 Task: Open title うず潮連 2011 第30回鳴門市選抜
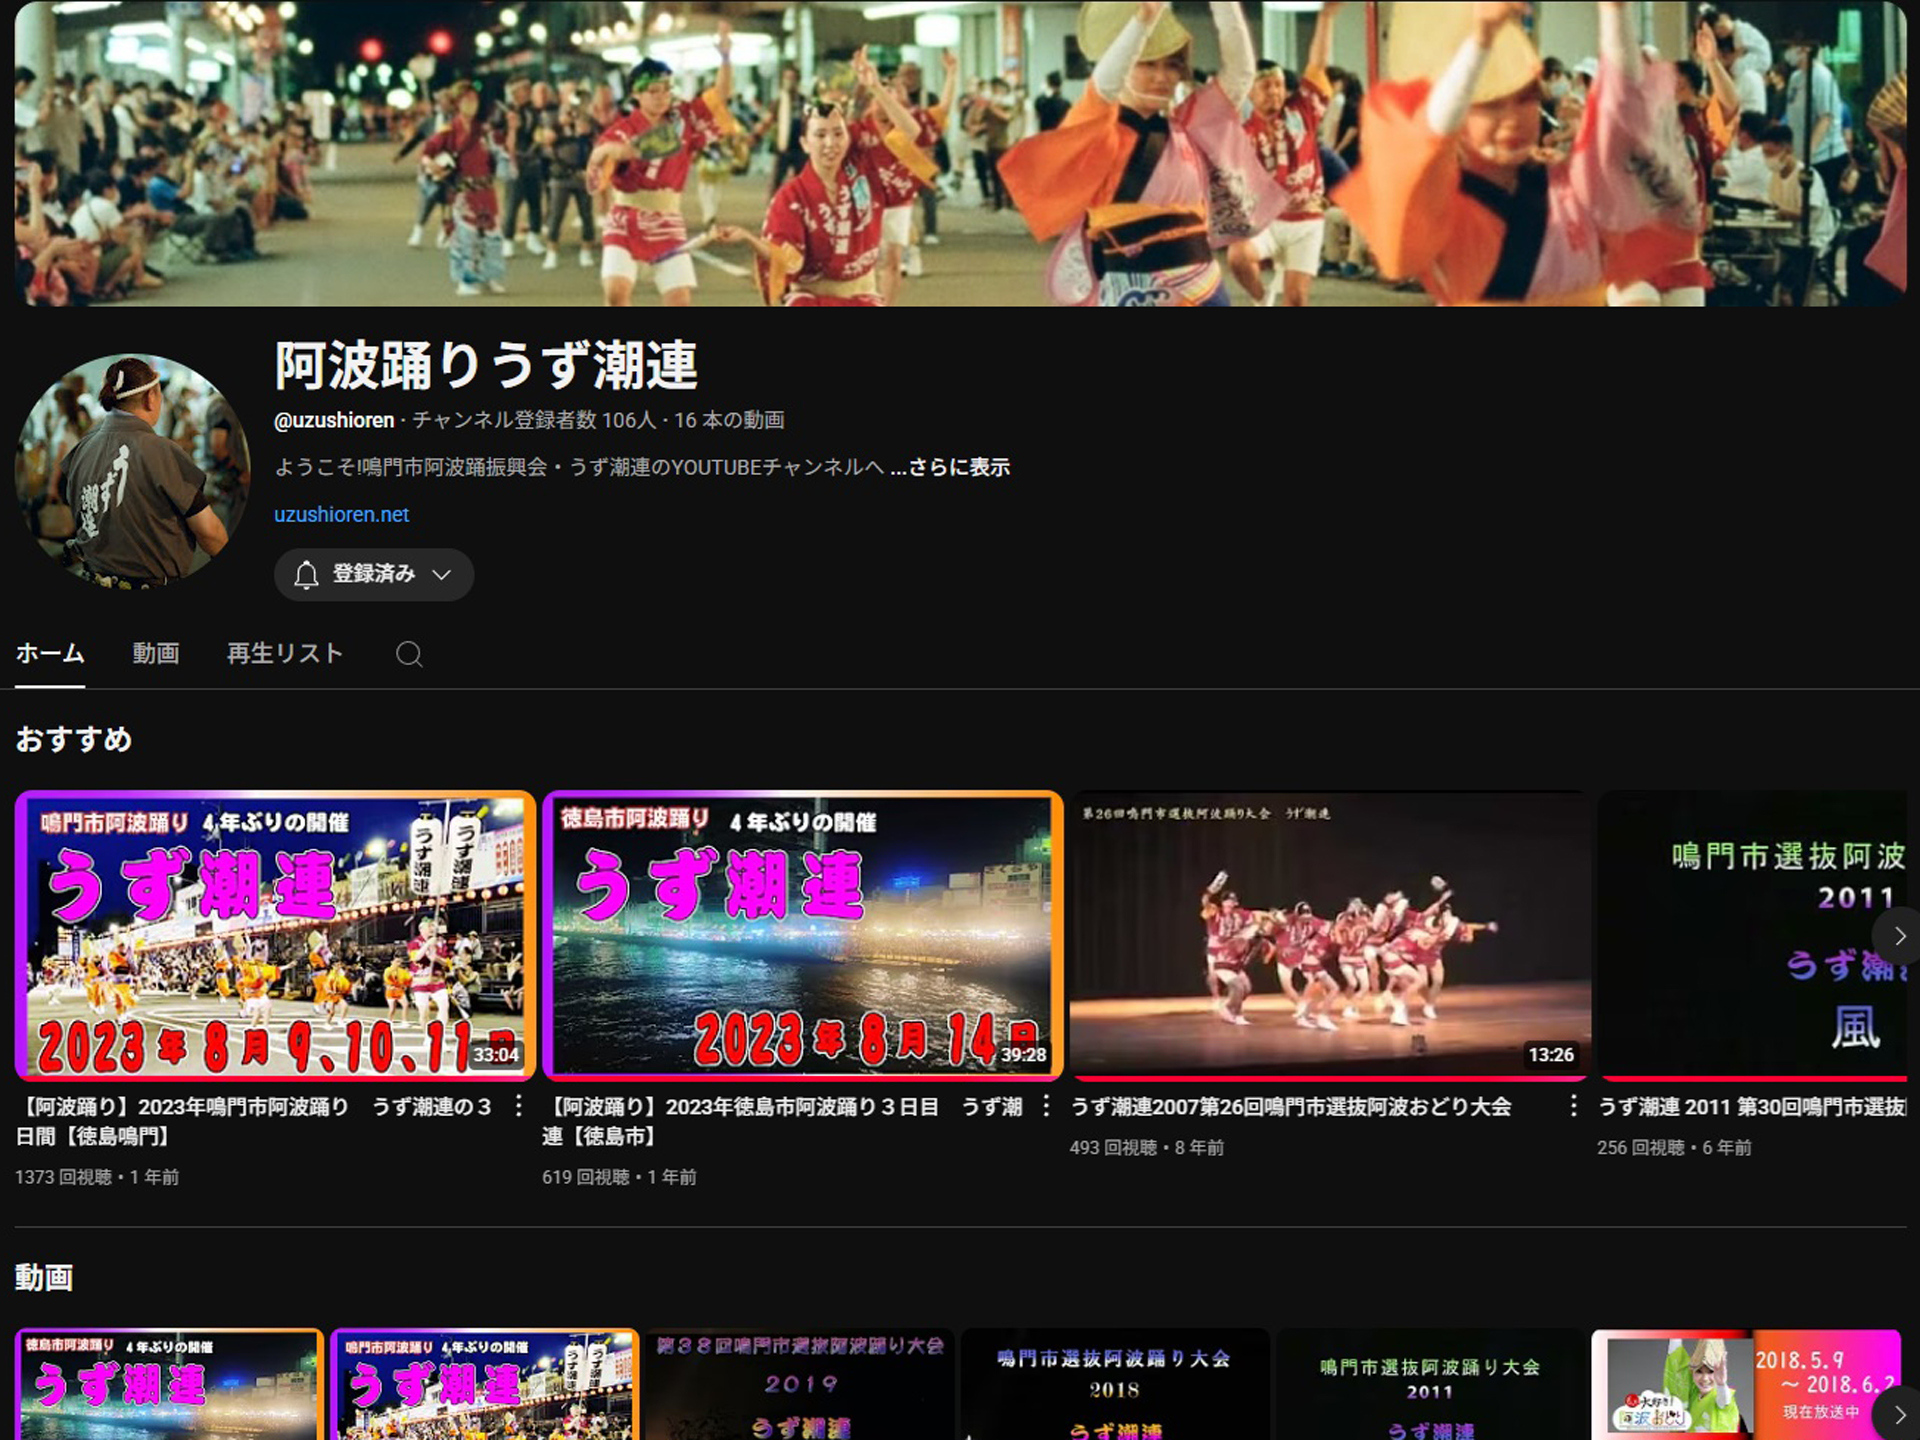tap(1752, 1107)
